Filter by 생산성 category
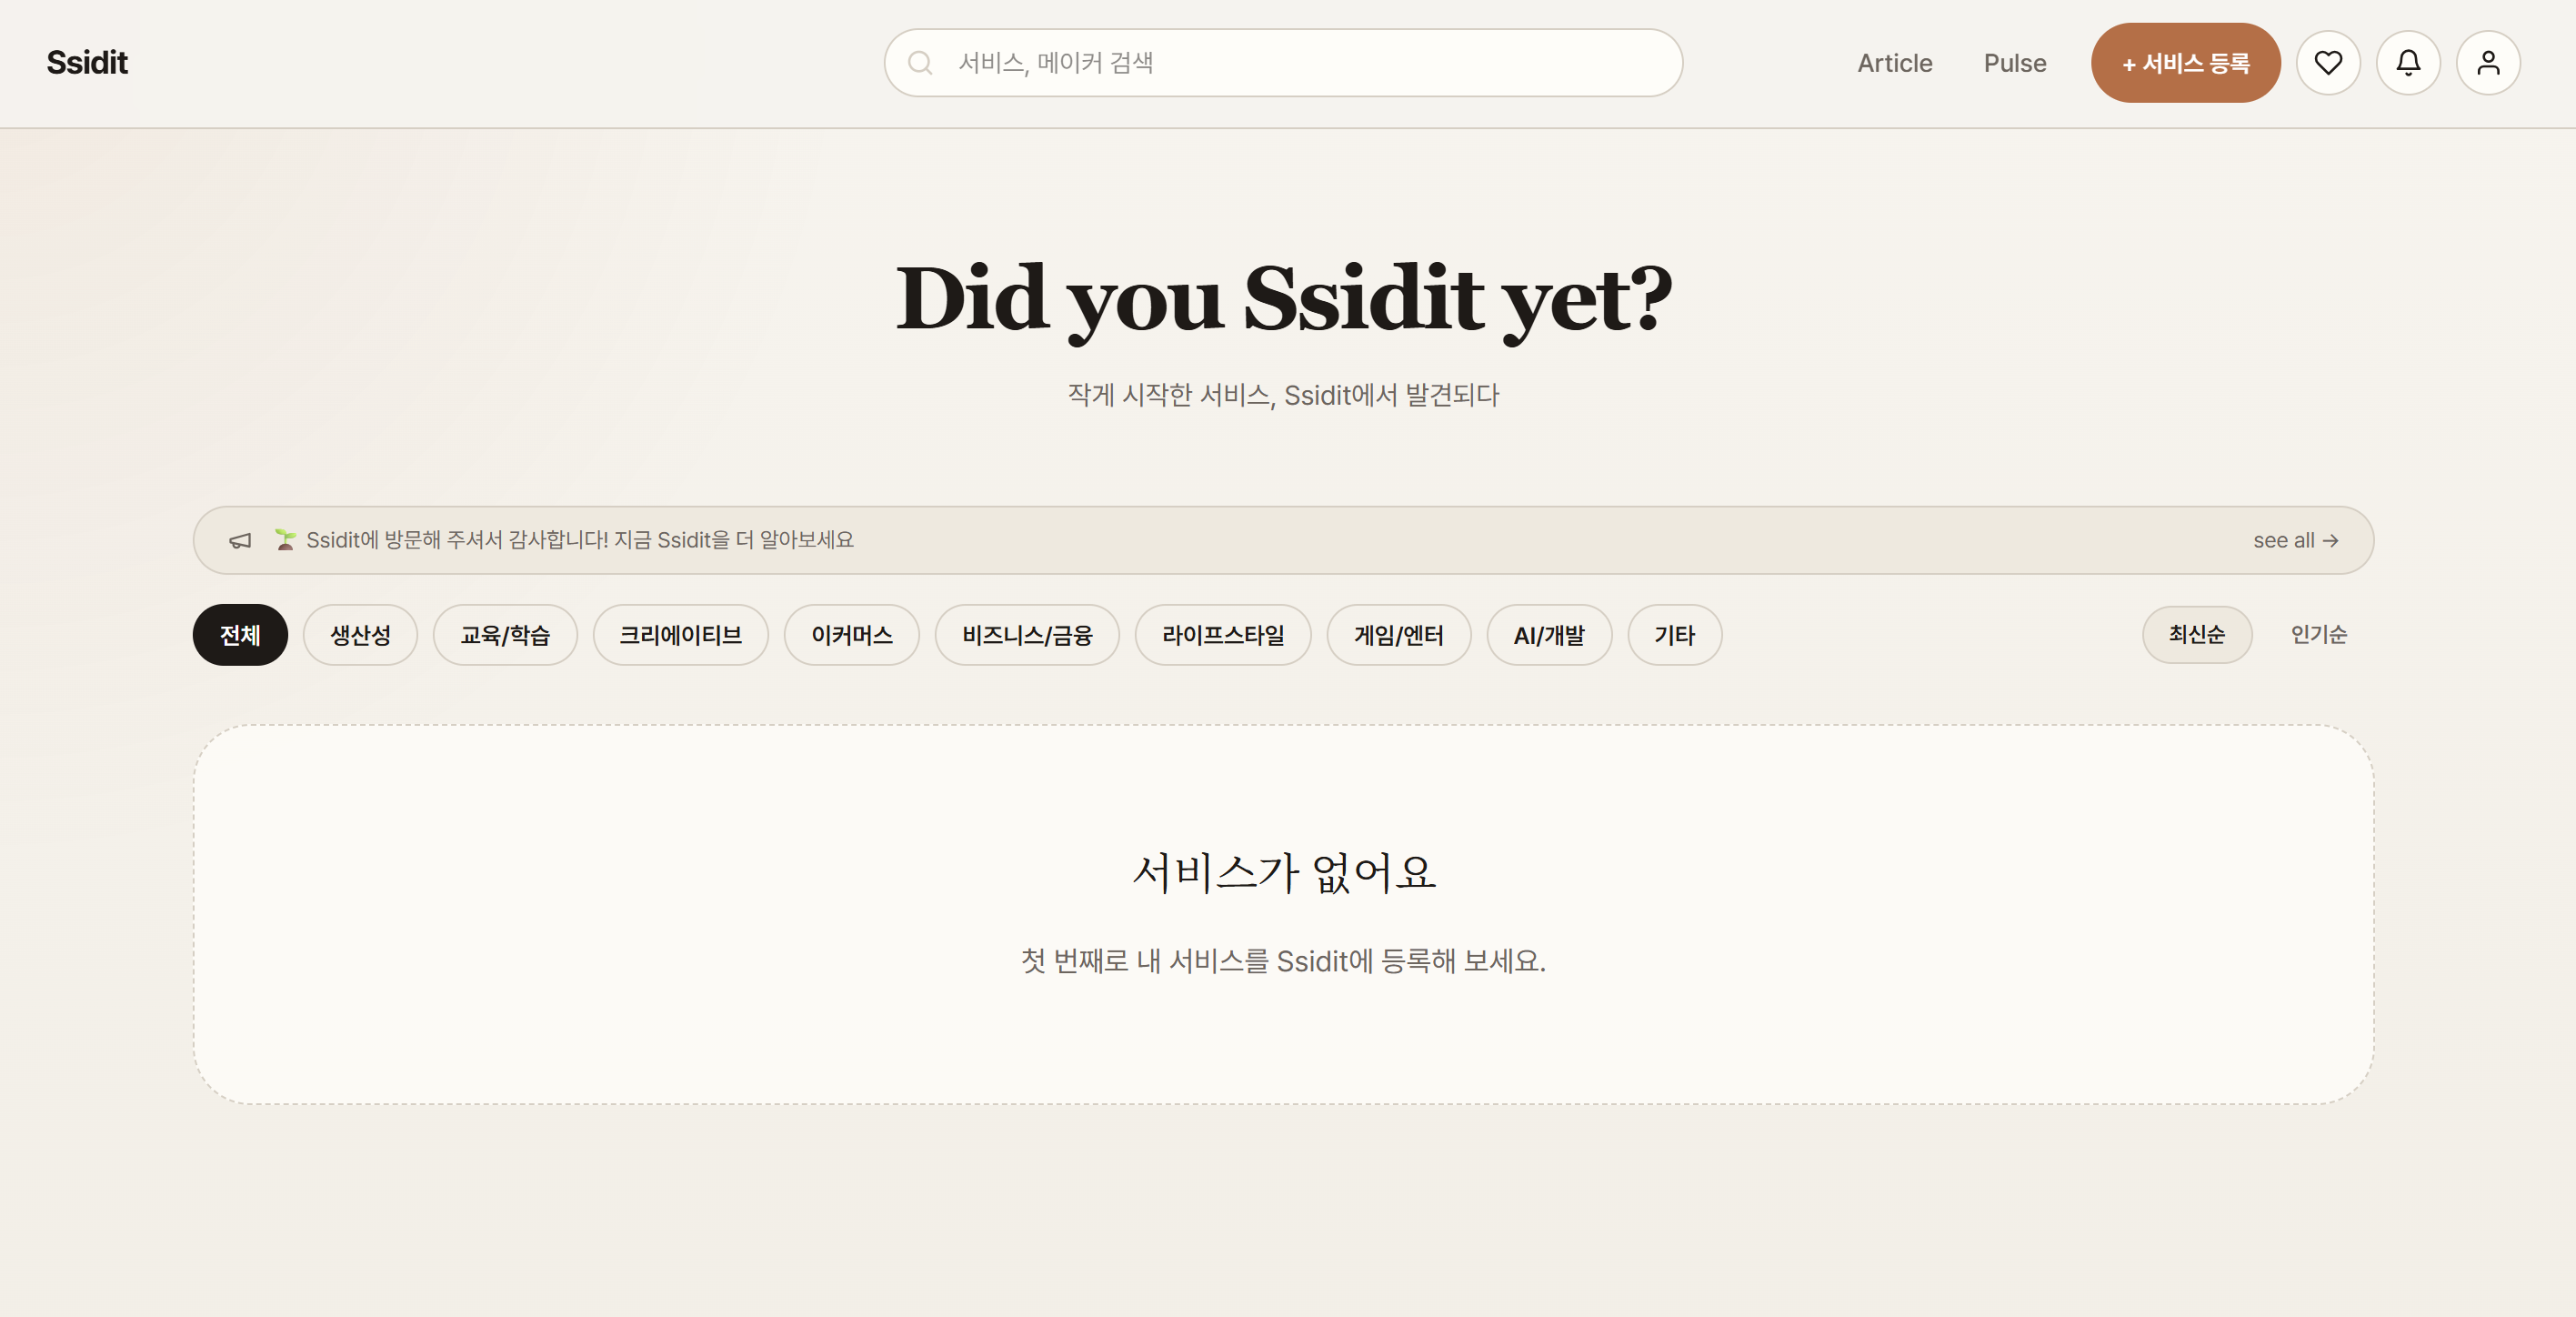2576x1317 pixels. tap(360, 635)
